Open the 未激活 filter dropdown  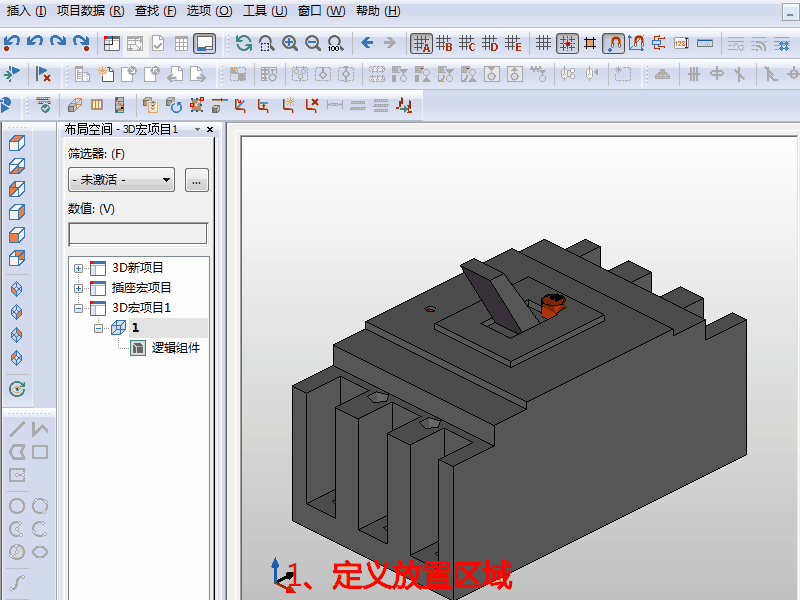pos(121,180)
